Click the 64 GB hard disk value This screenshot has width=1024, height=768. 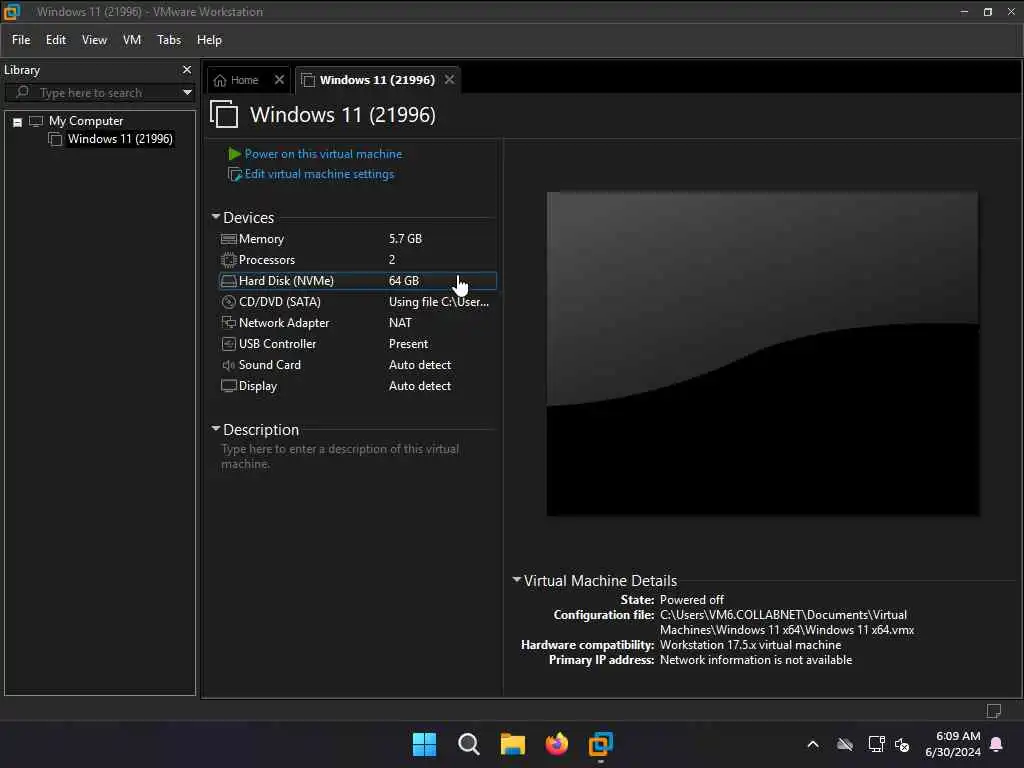(x=404, y=281)
